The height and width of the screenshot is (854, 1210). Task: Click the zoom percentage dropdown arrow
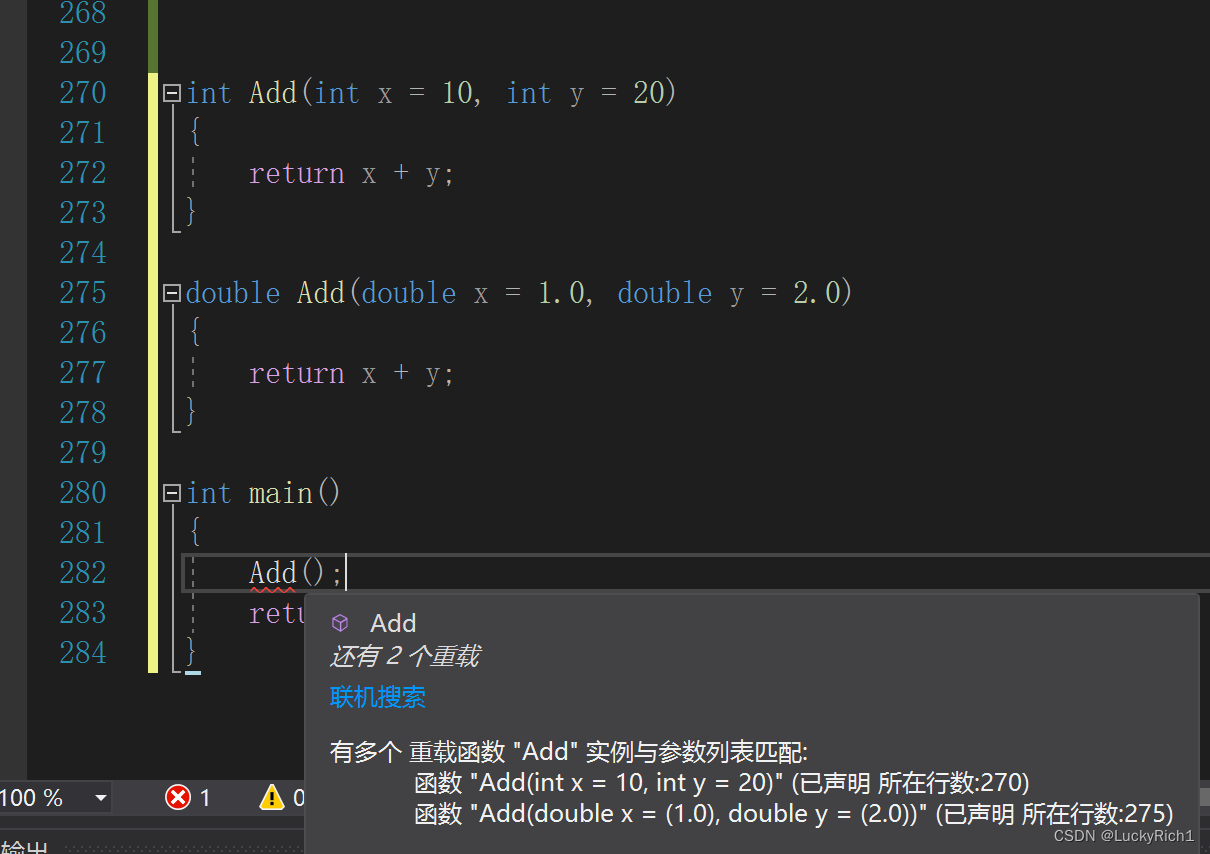pyautogui.click(x=101, y=797)
